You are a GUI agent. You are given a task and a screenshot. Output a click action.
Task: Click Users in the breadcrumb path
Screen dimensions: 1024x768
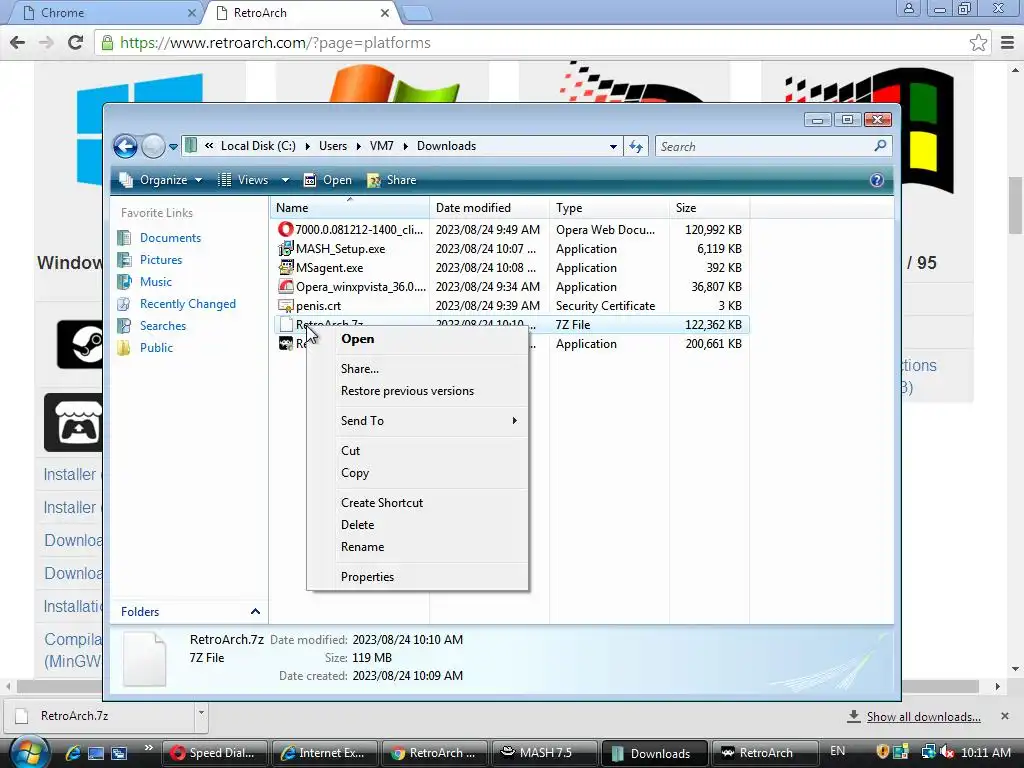(333, 146)
